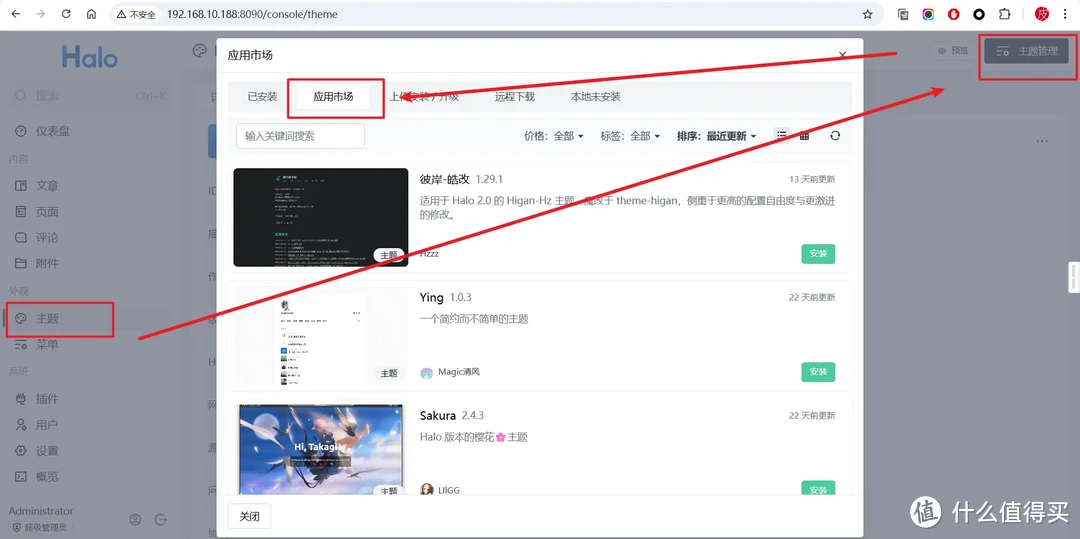
Task: Install the 彼岸-皓改 theme
Action: pos(818,253)
